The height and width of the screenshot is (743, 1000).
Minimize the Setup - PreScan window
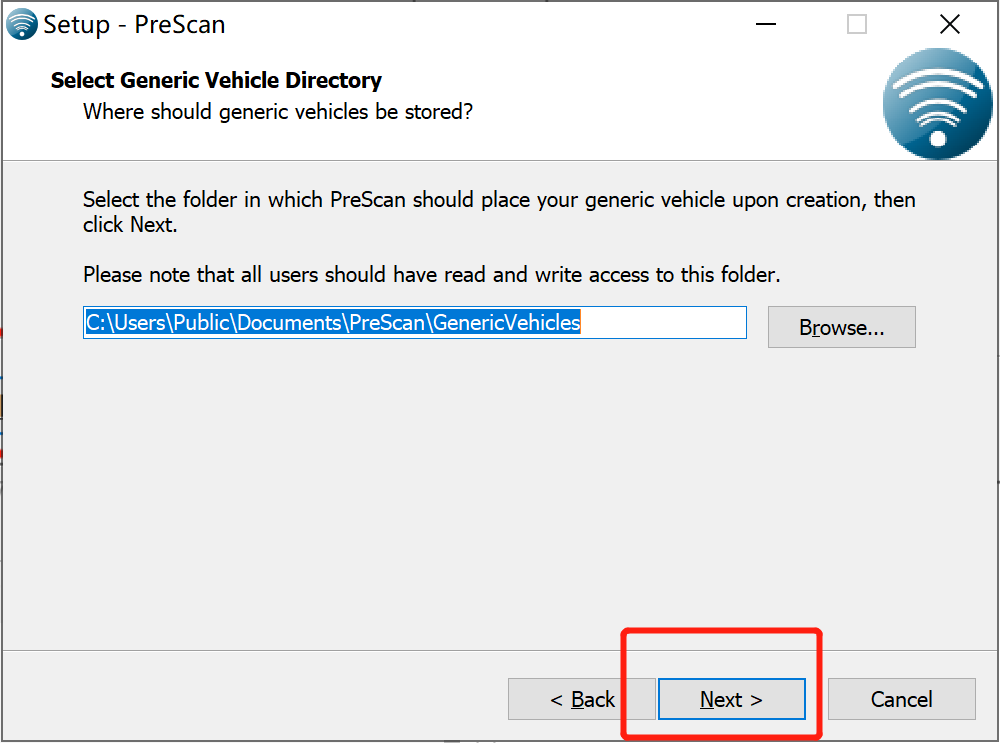(765, 24)
